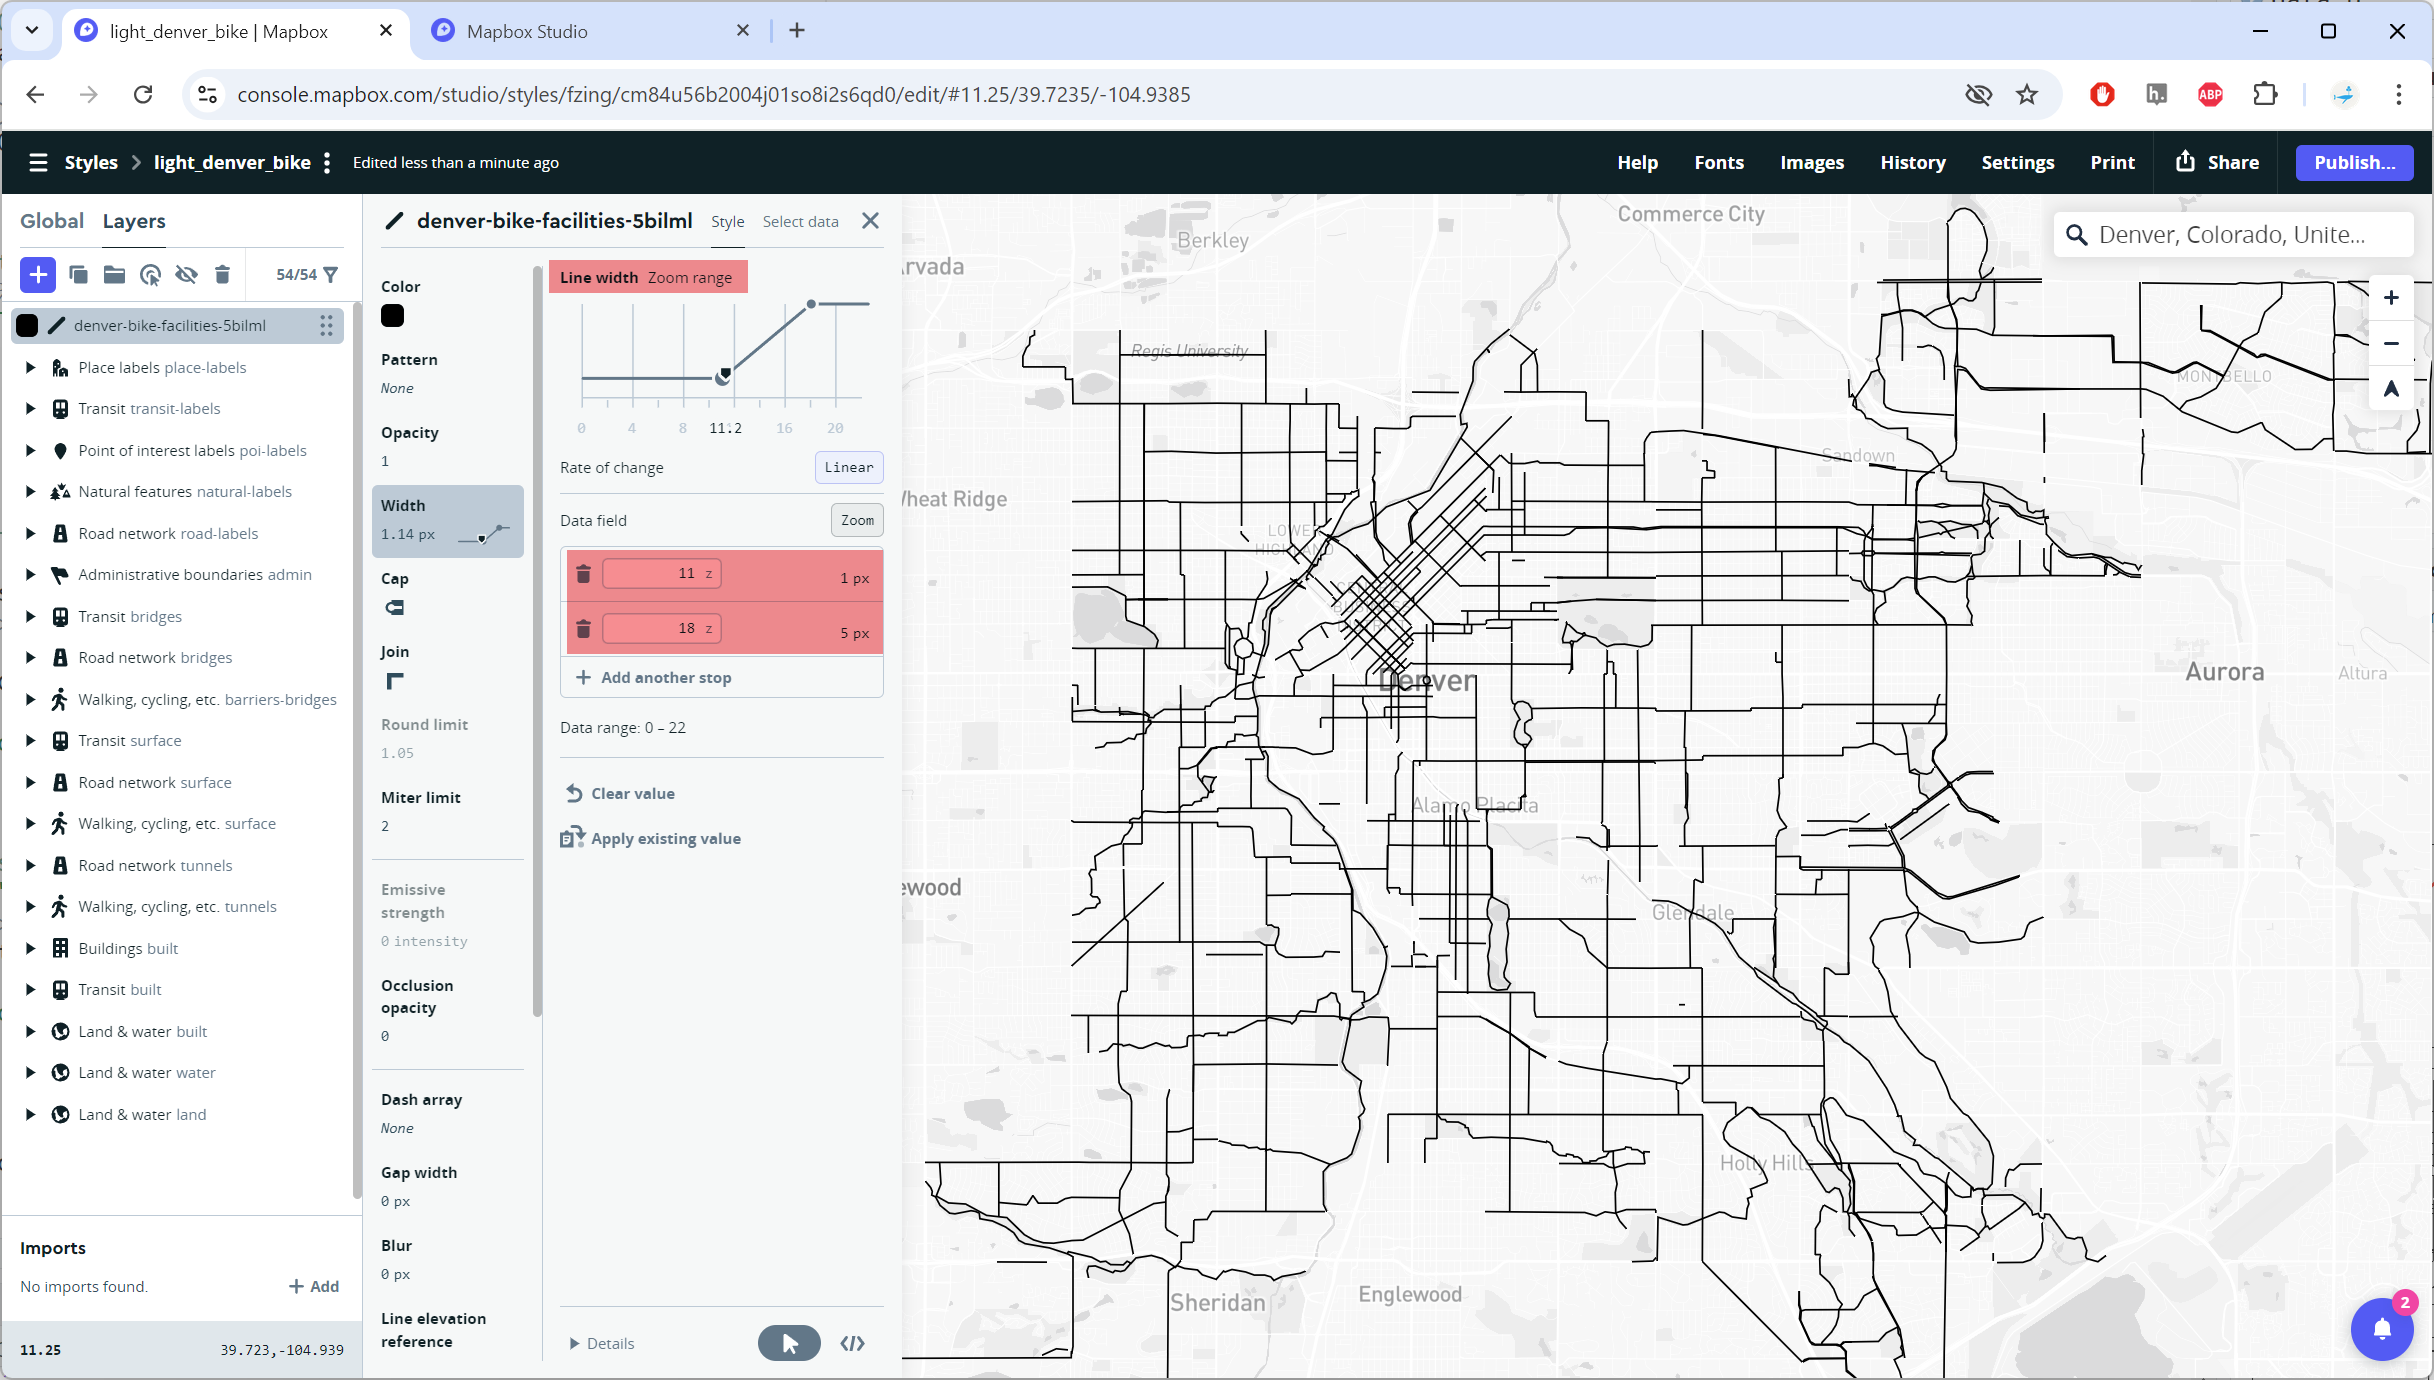Image resolution: width=2434 pixels, height=1380 pixels.
Task: Click the zoom 18 stop input field
Action: pyautogui.click(x=662, y=628)
